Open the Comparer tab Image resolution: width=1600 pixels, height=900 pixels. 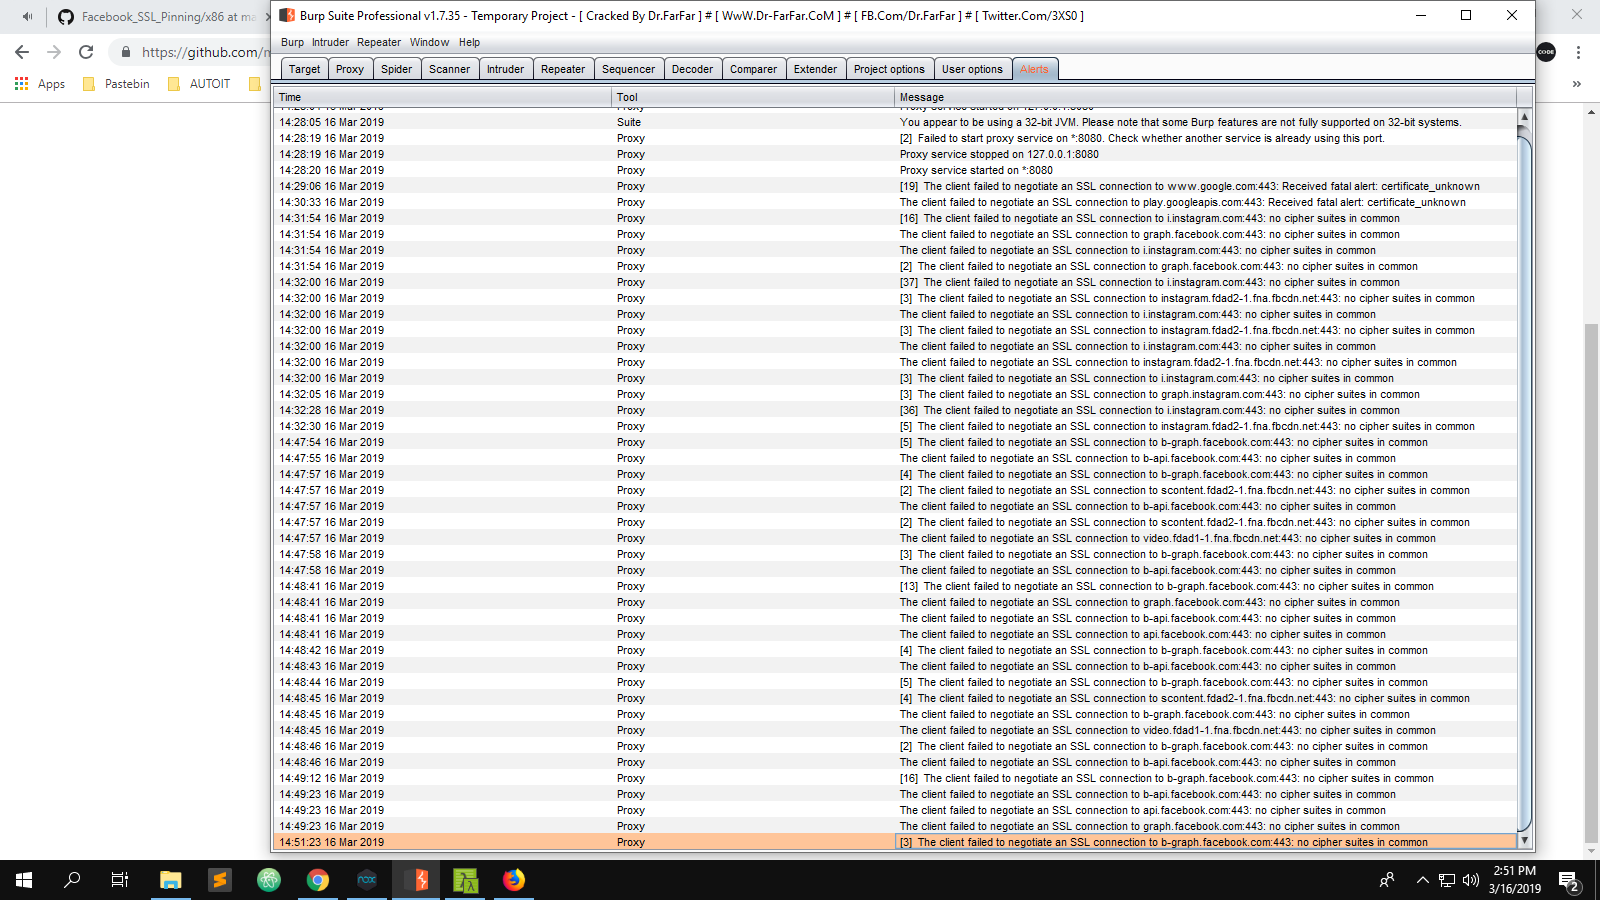(753, 69)
